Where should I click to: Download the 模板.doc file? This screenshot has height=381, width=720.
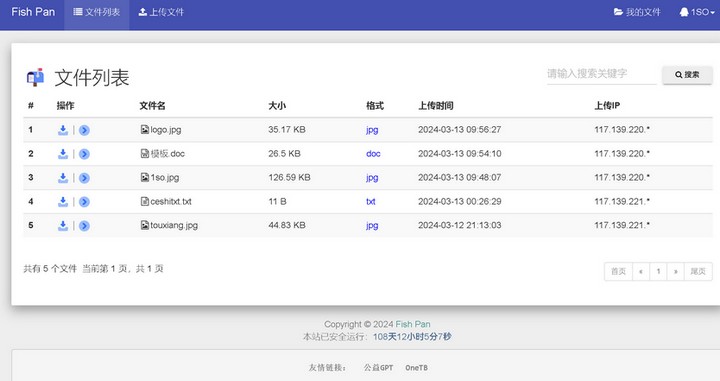(63, 154)
